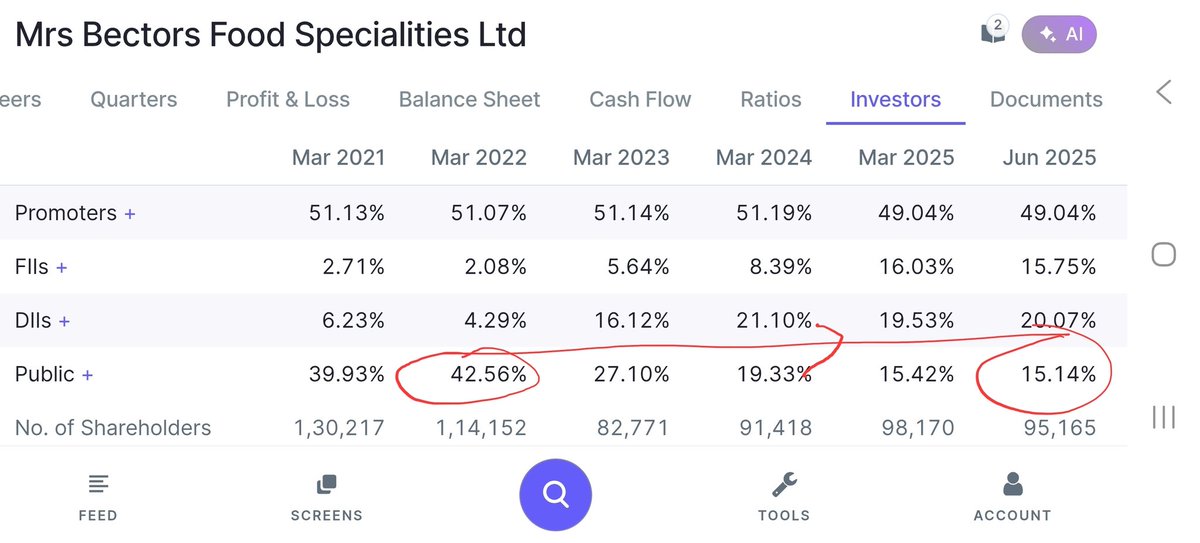Image resolution: width=1200 pixels, height=543 pixels.
Task: Expand the Public shareholding row
Action: coord(87,375)
